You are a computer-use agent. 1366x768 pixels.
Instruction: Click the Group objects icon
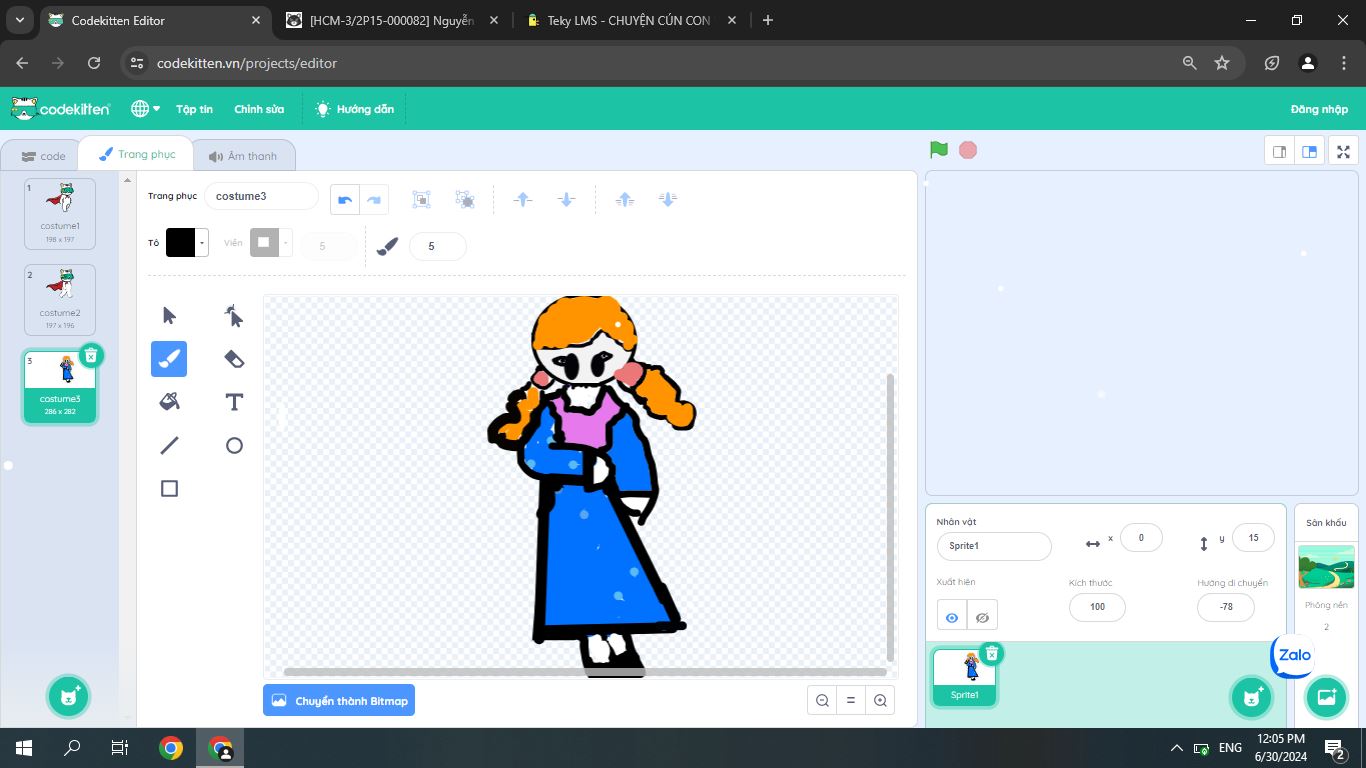pos(422,199)
